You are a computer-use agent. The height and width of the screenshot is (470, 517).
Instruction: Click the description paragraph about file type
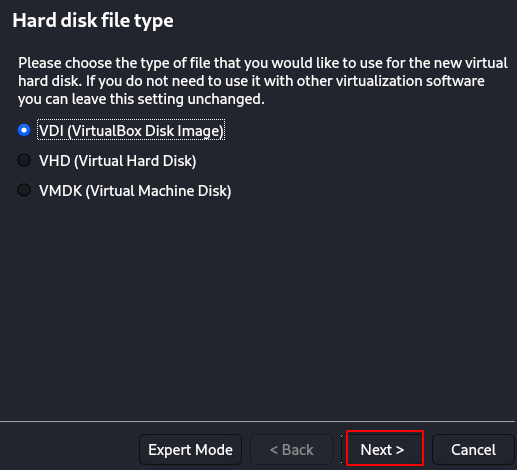(263, 81)
